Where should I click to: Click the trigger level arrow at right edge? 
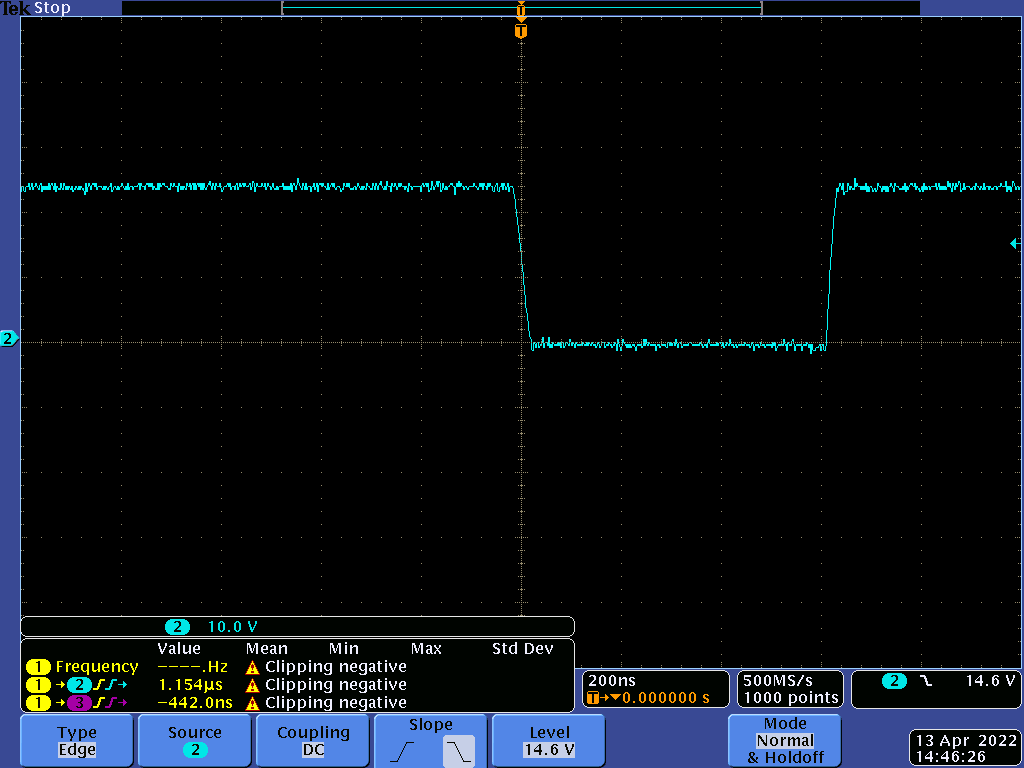(1015, 244)
